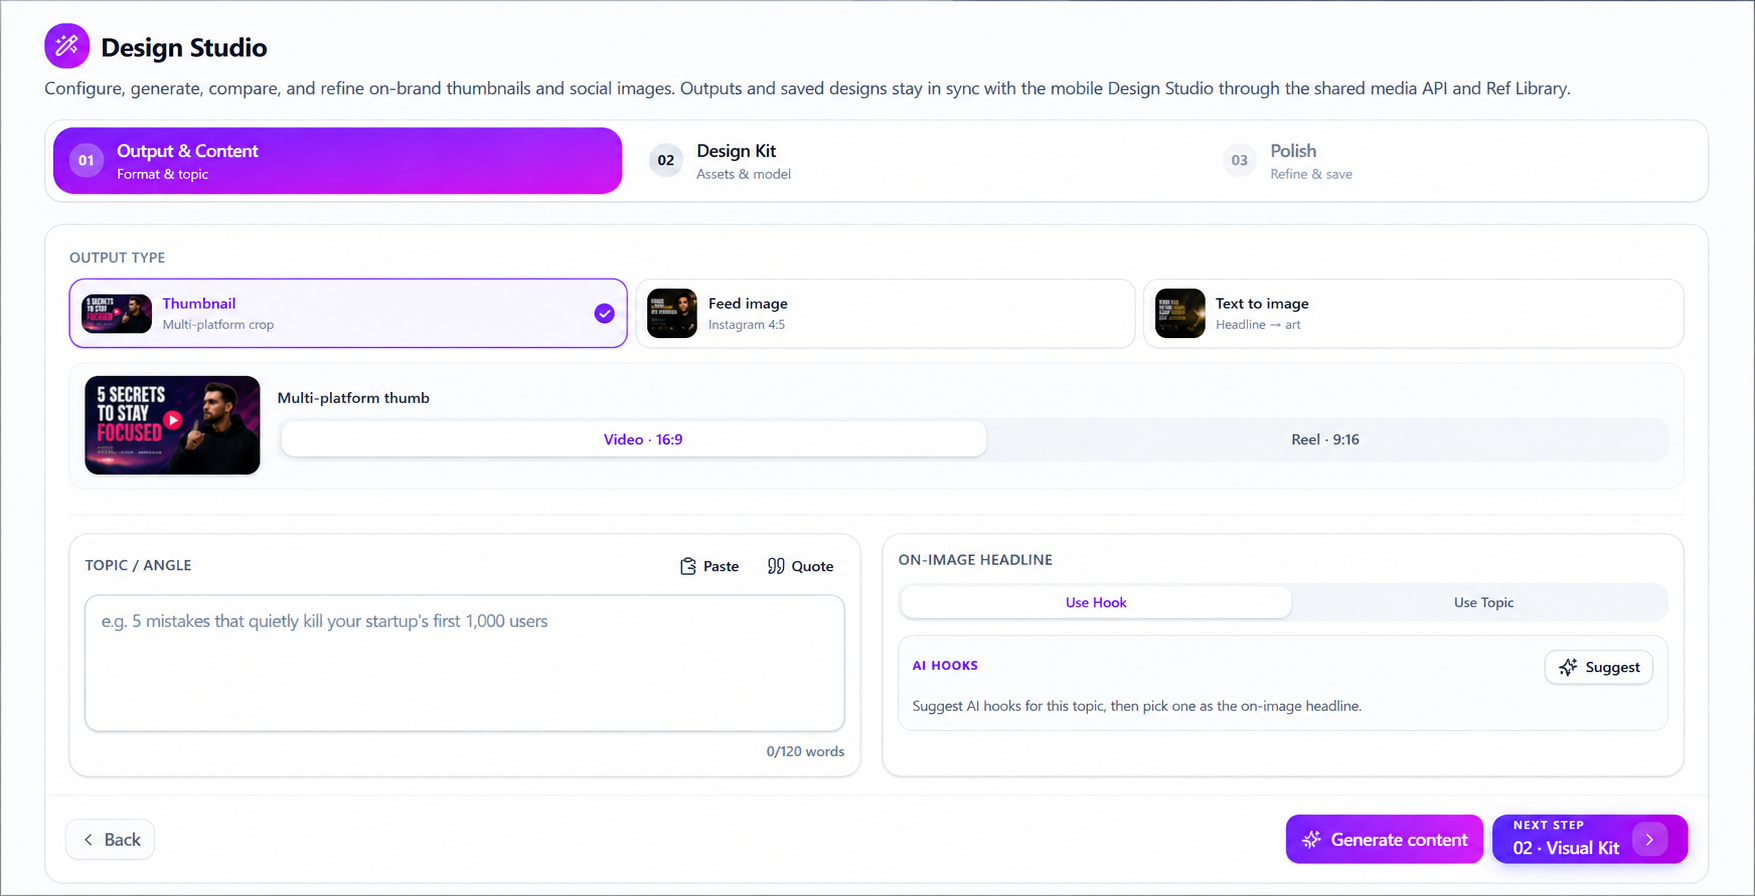1755x896 pixels.
Task: Click the Thumbnail option preview icon
Action: (117, 313)
